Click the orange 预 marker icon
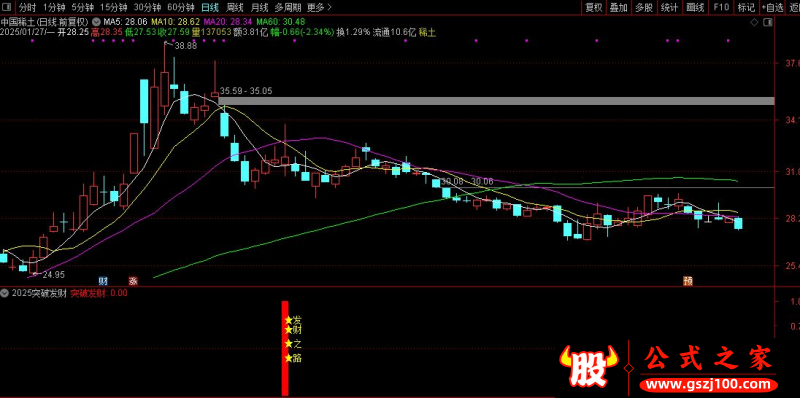800x398 pixels. 688,281
